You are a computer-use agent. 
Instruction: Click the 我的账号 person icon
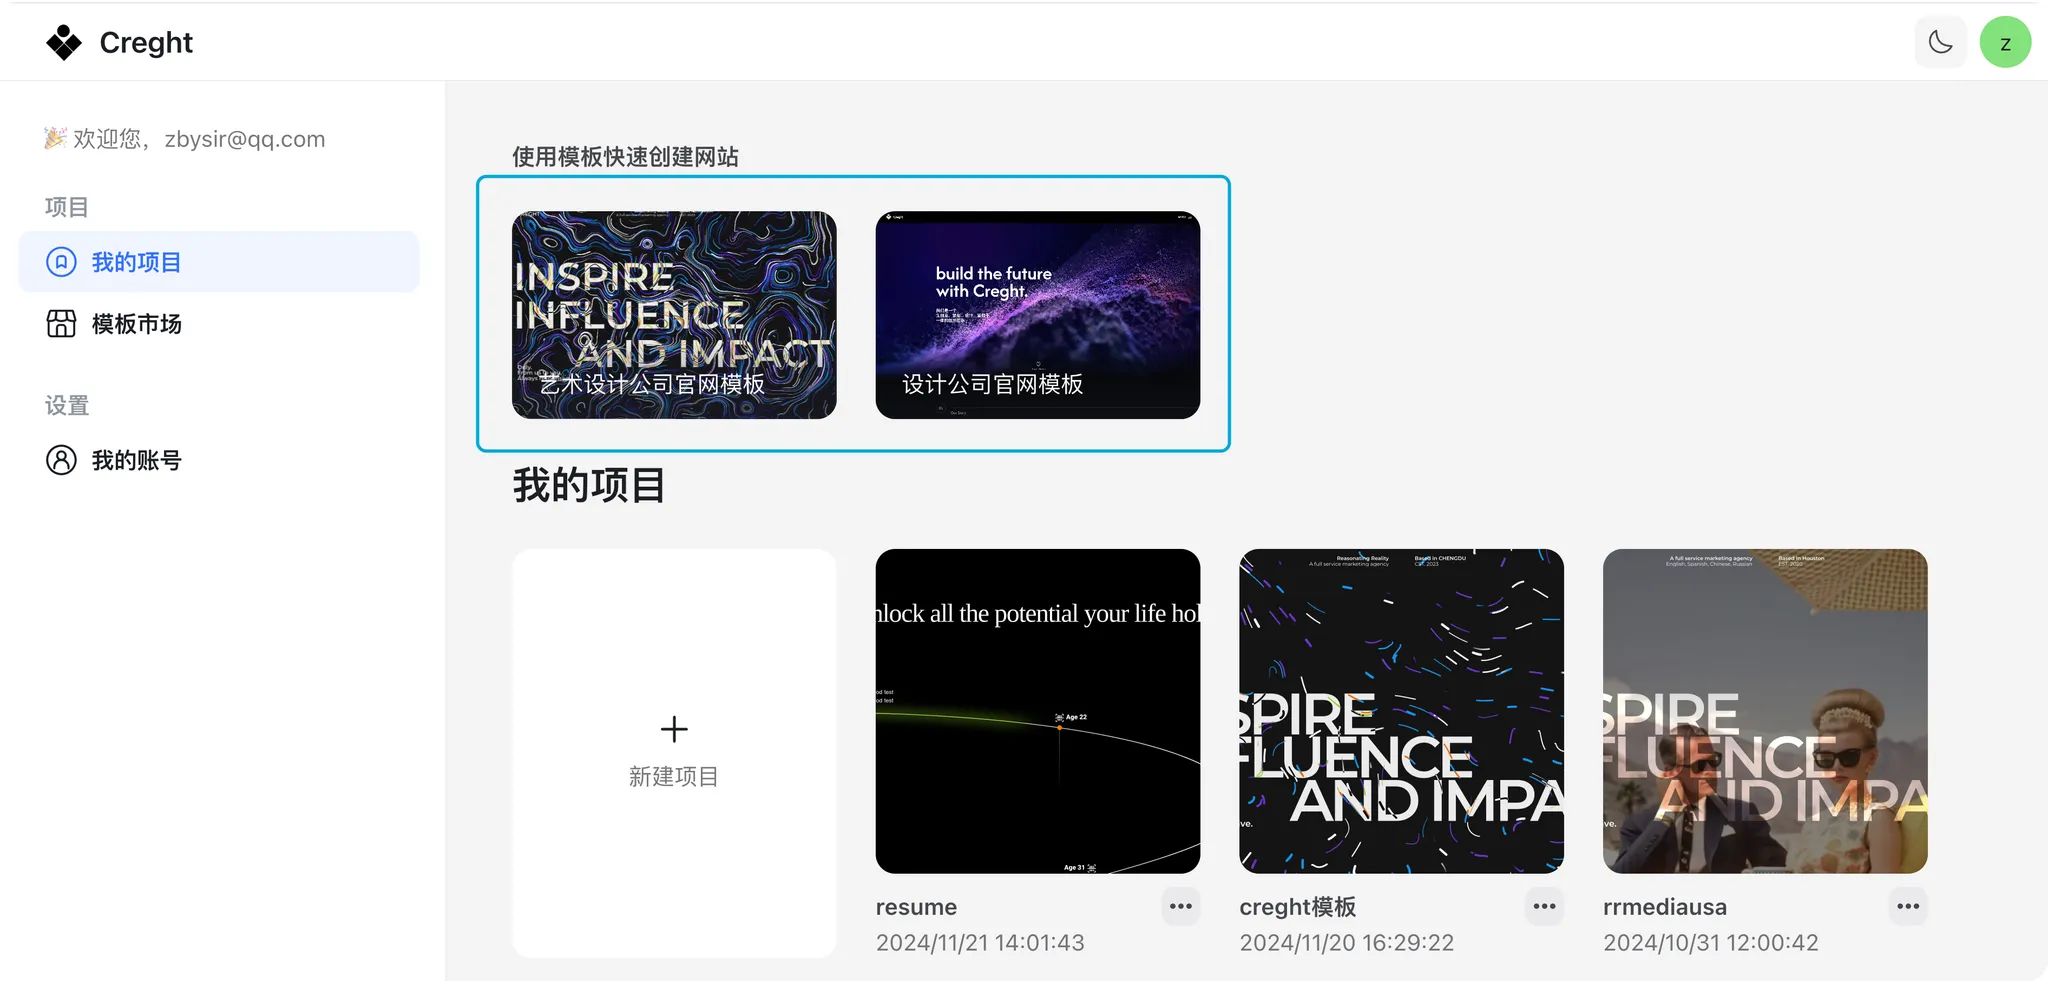[x=61, y=460]
